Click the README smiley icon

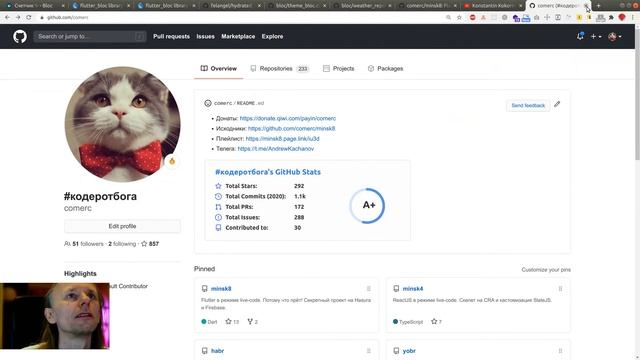208,103
